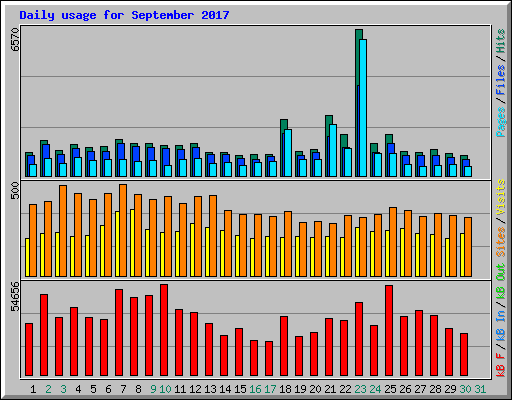The image size is (512, 400).
Task: Click day 4 on the x-axis
Action: coord(78,389)
